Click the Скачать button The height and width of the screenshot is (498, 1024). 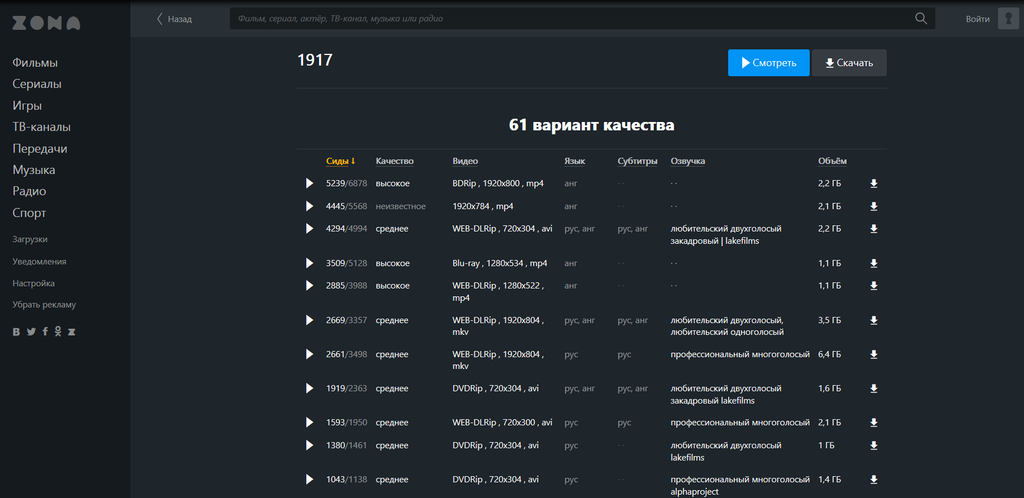coord(849,63)
